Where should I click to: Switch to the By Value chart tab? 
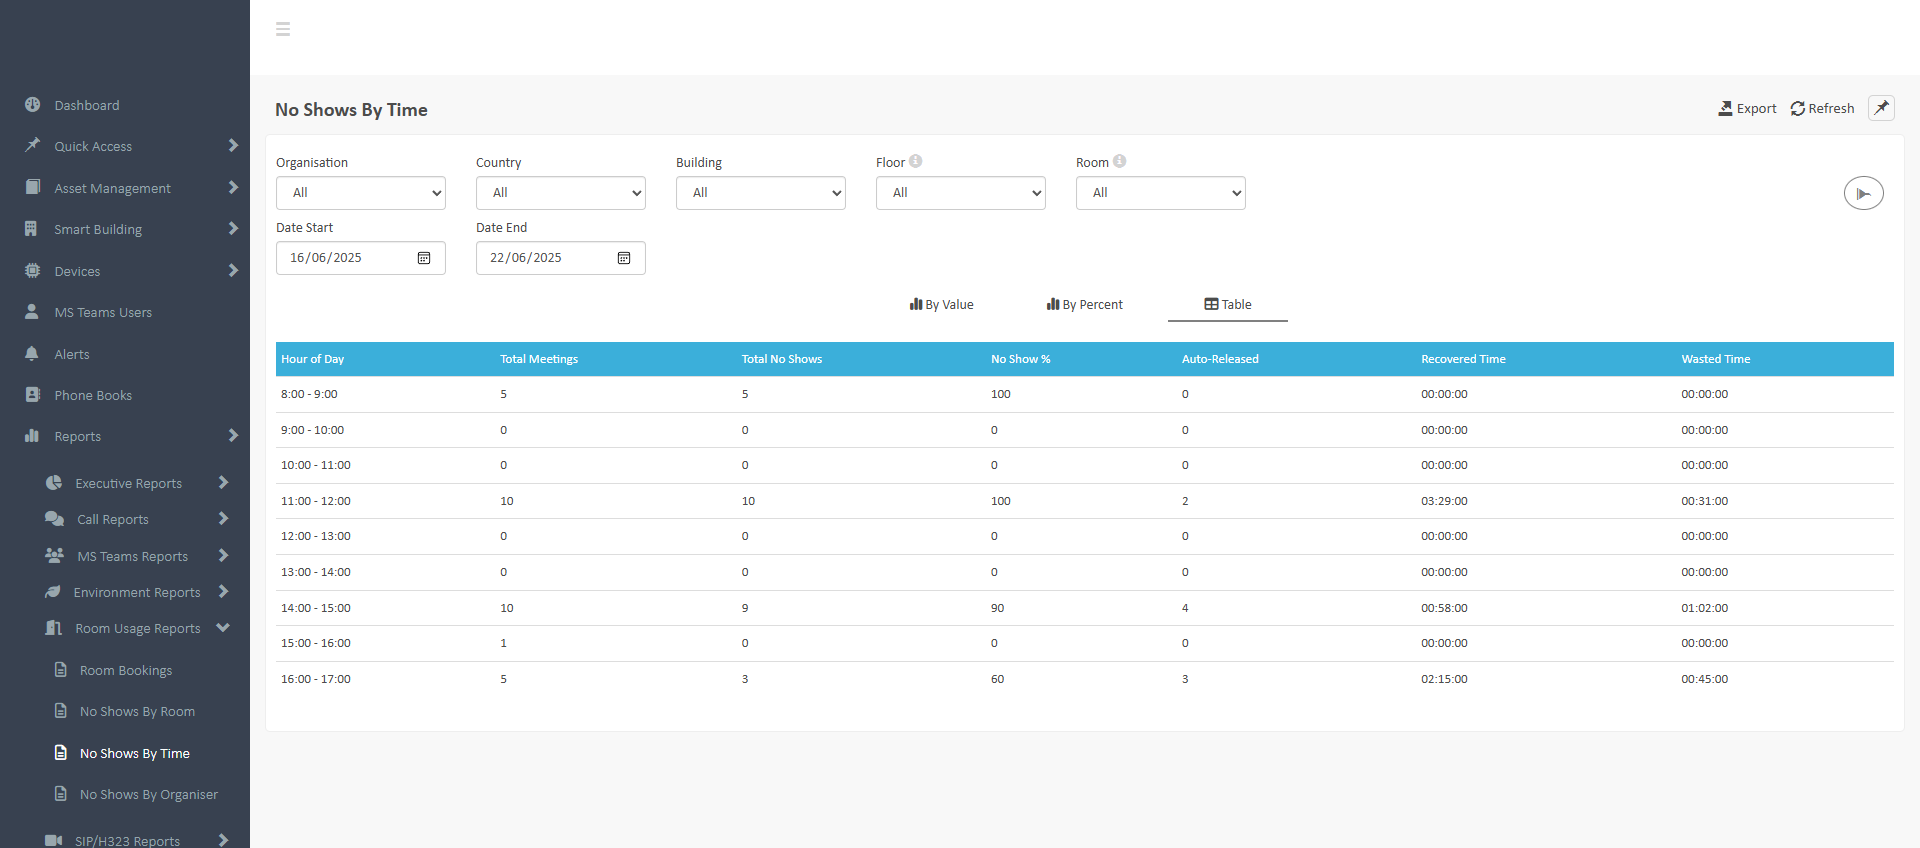pos(941,304)
